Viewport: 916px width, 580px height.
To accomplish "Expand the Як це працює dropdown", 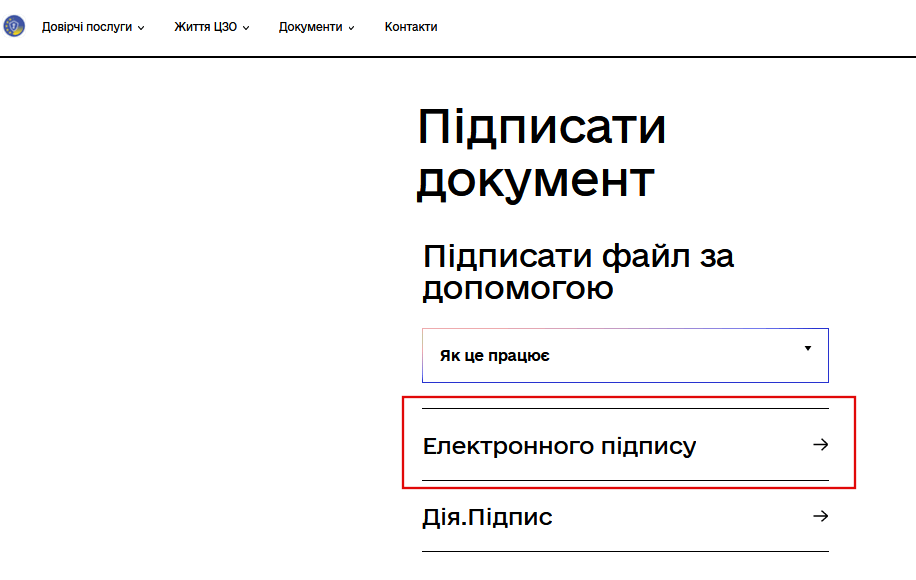I will [625, 355].
